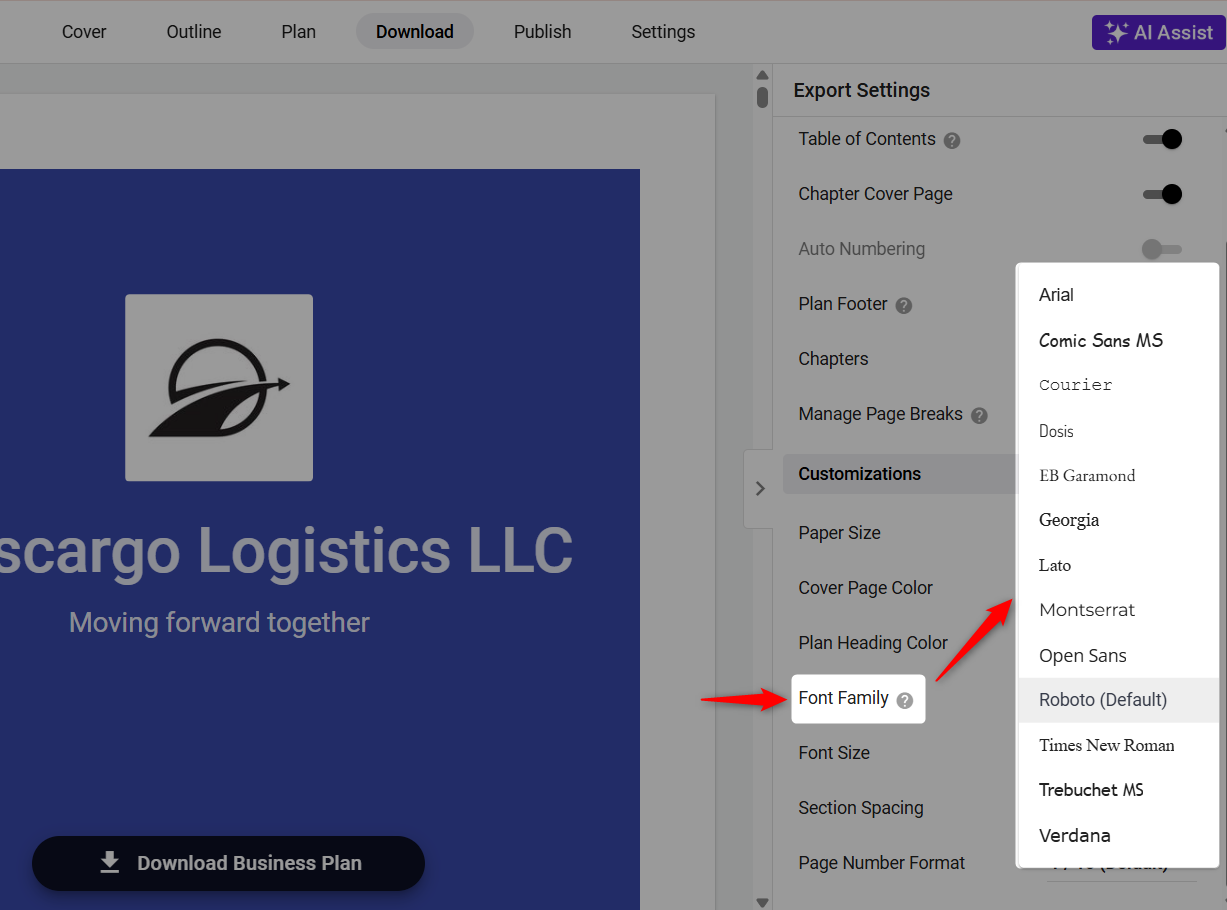Click the Plan Heading Color label
1227x910 pixels.
pyautogui.click(x=873, y=643)
